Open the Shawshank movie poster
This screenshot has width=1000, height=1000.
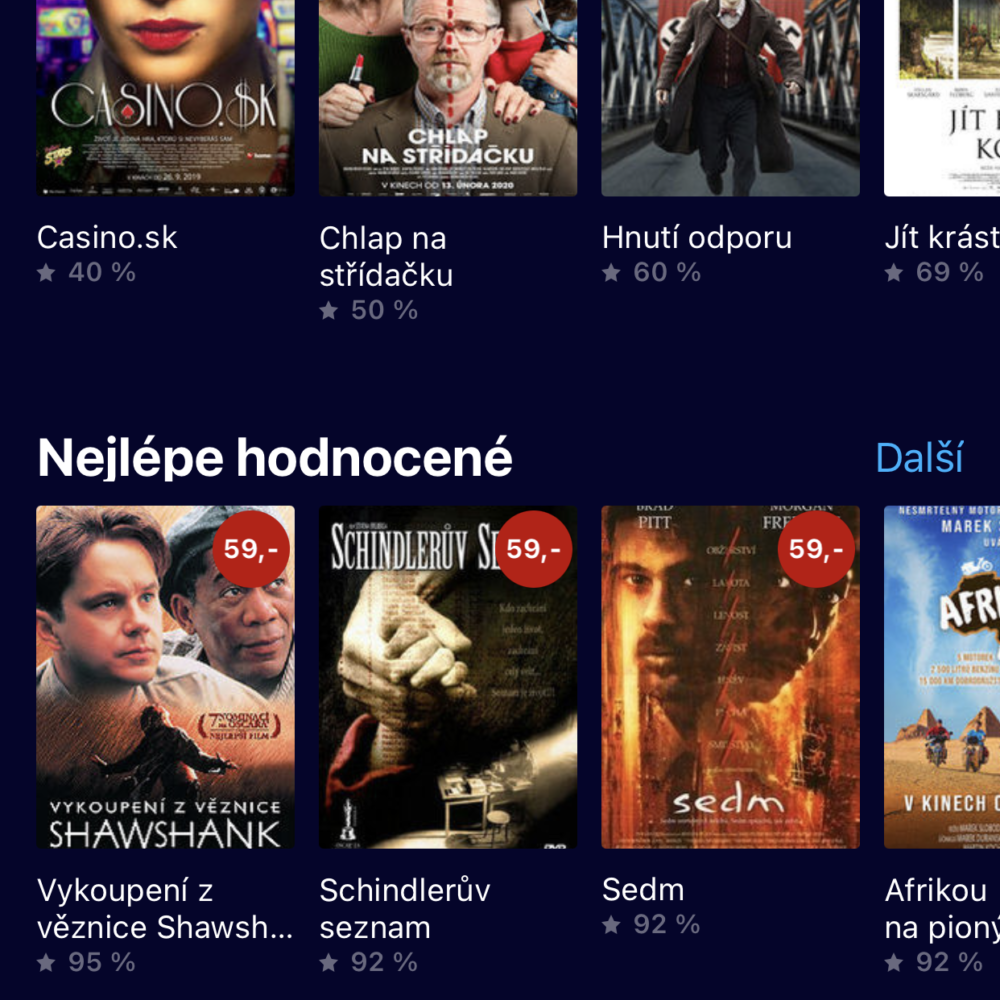pyautogui.click(x=165, y=677)
